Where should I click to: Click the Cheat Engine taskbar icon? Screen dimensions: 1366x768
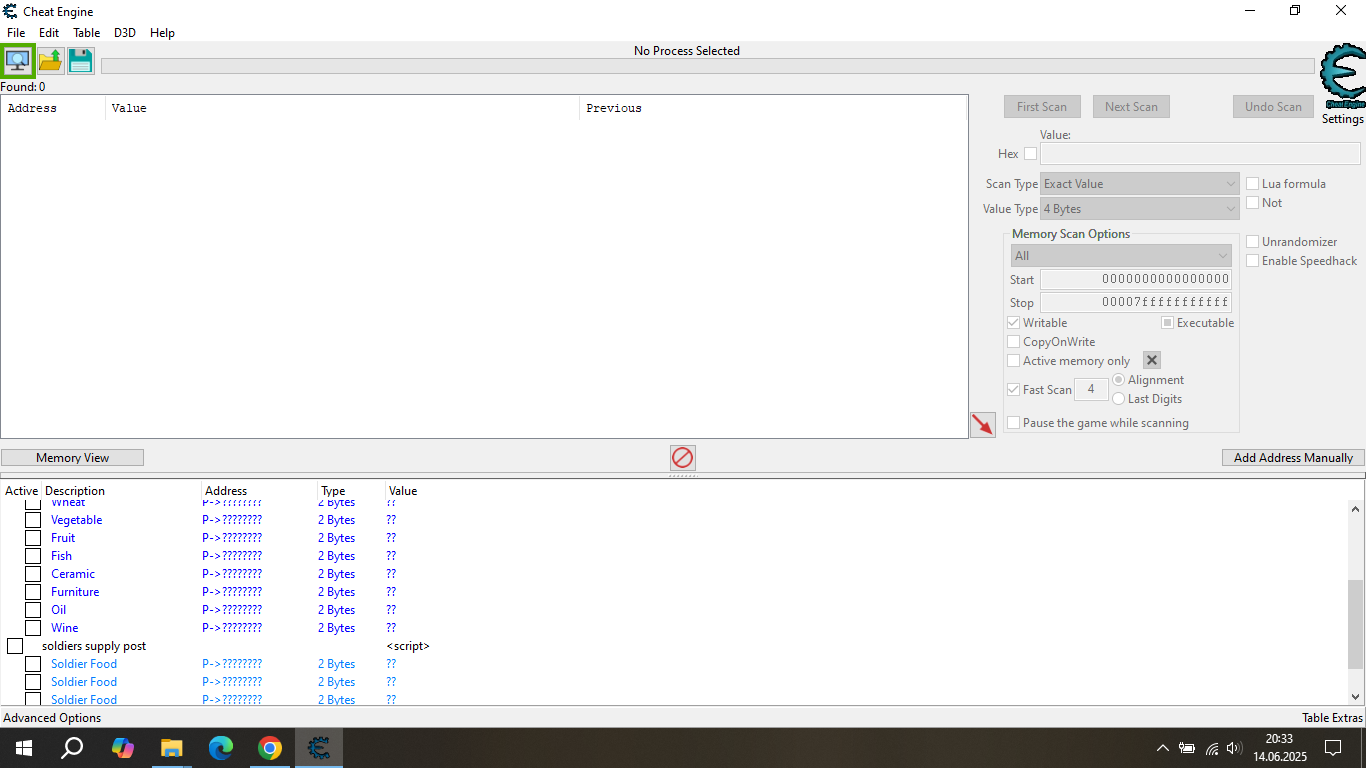click(x=319, y=747)
